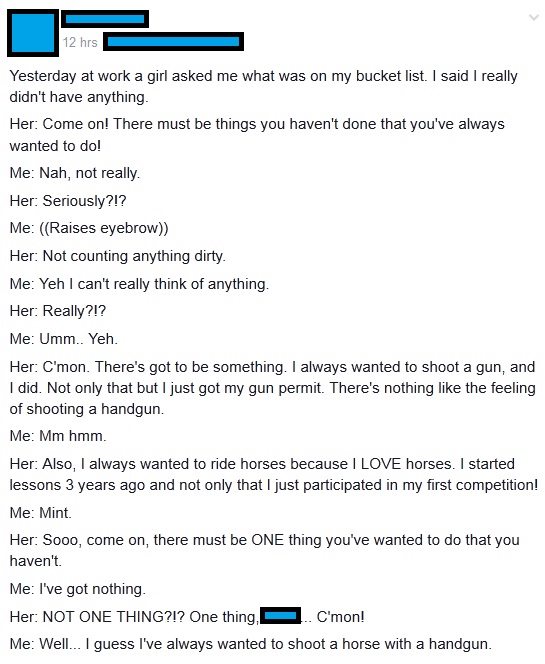Image resolution: width=545 pixels, height=664 pixels.
Task: Select the 'Me: Nah, not really.' line
Action: point(75,173)
